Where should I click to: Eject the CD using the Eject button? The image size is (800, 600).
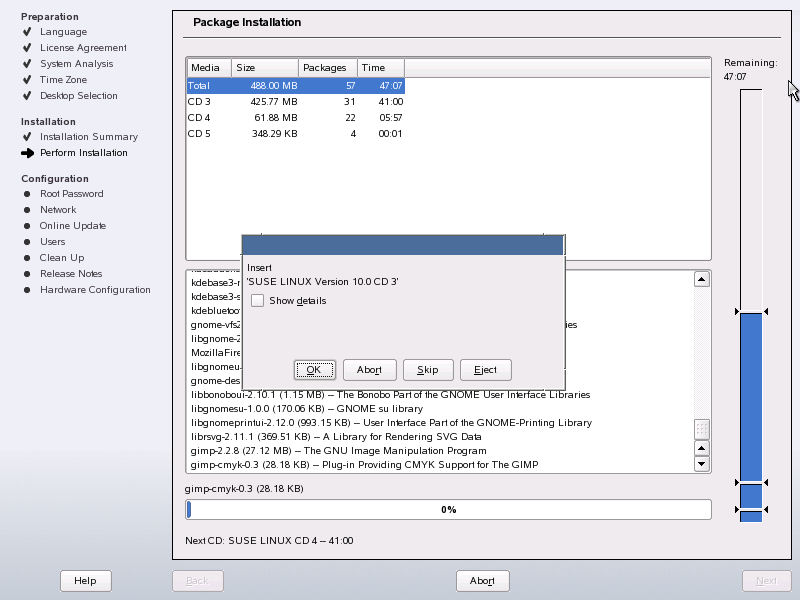pos(485,370)
